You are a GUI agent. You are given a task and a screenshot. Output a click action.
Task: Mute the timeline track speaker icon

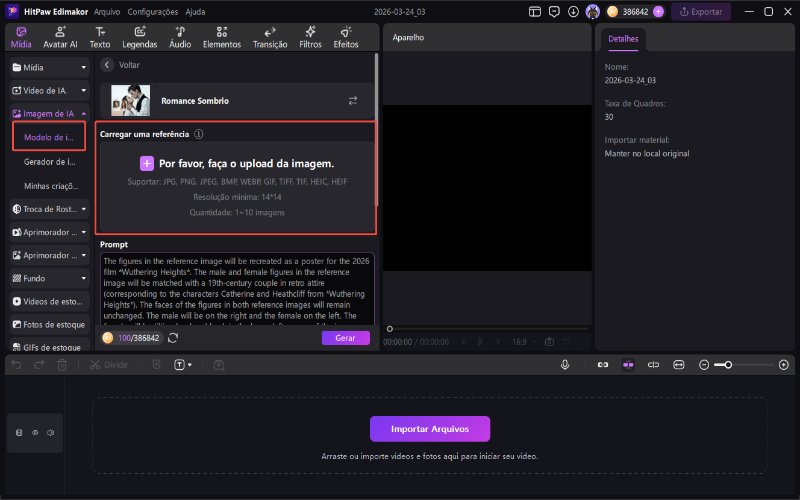coord(51,433)
